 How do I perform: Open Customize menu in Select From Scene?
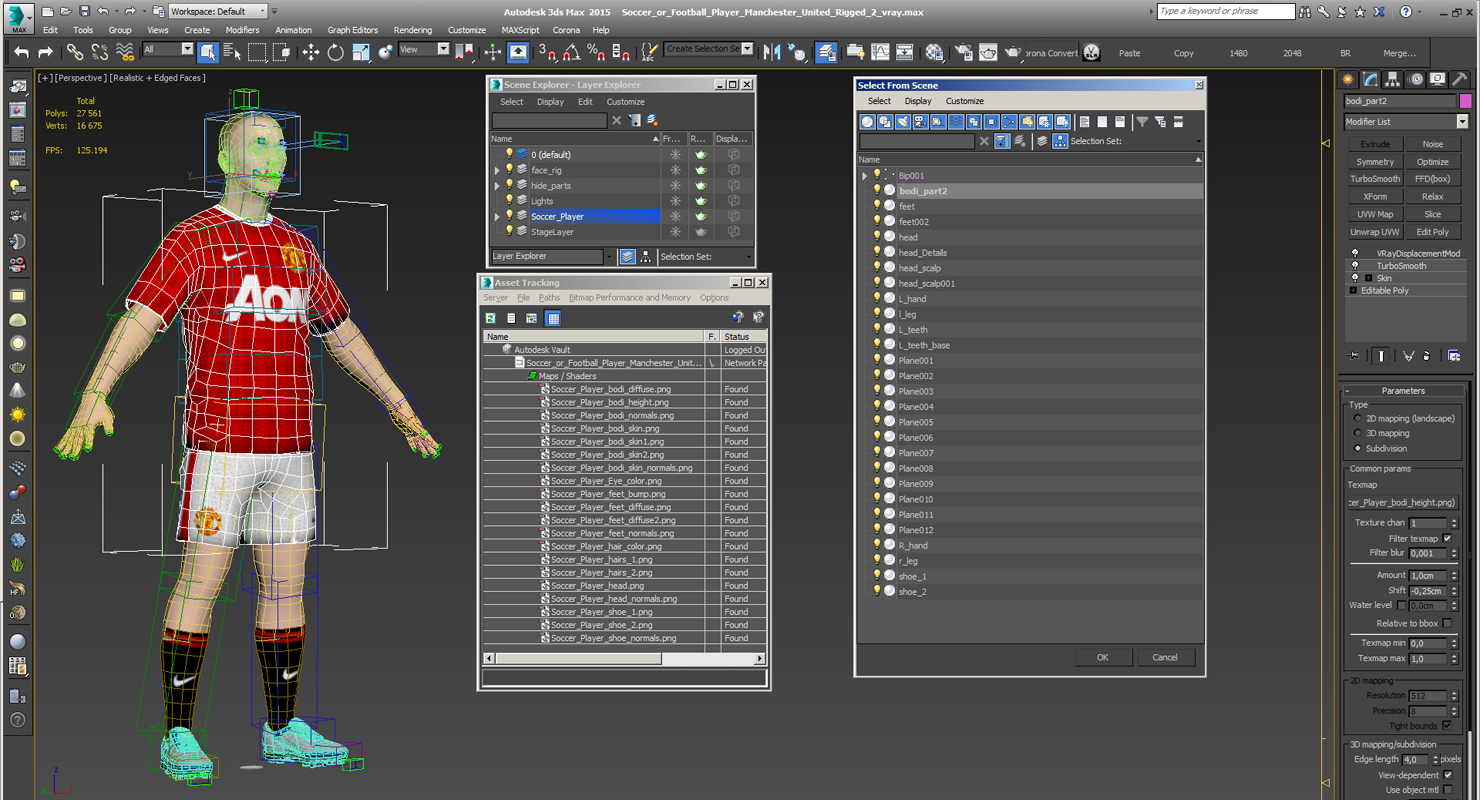(965, 101)
